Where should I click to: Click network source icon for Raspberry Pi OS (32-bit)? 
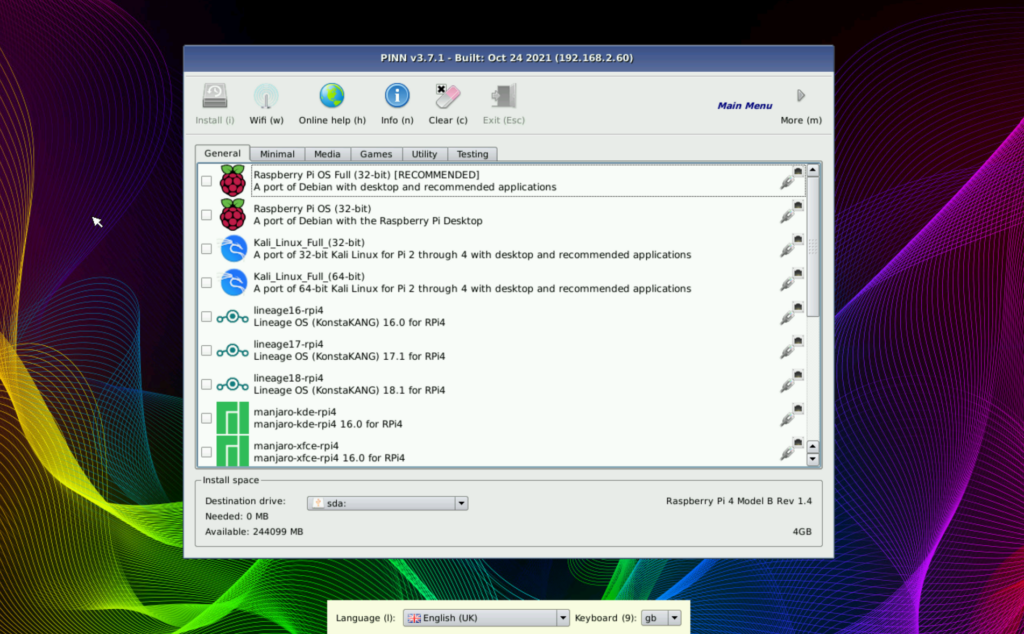point(792,213)
